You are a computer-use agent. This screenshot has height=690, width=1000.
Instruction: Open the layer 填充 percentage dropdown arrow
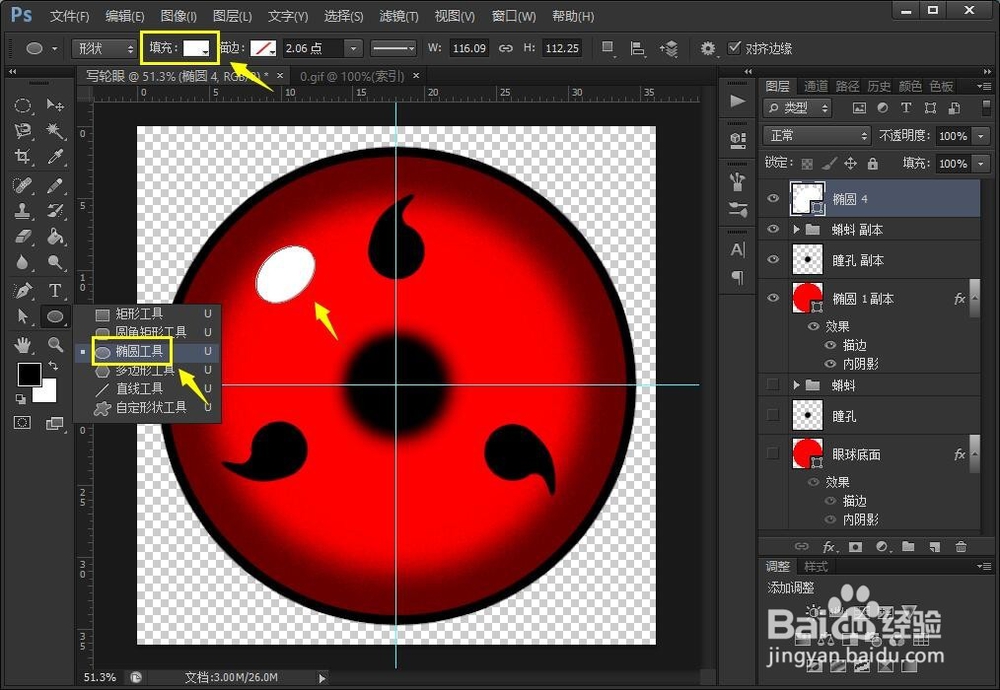(981, 164)
